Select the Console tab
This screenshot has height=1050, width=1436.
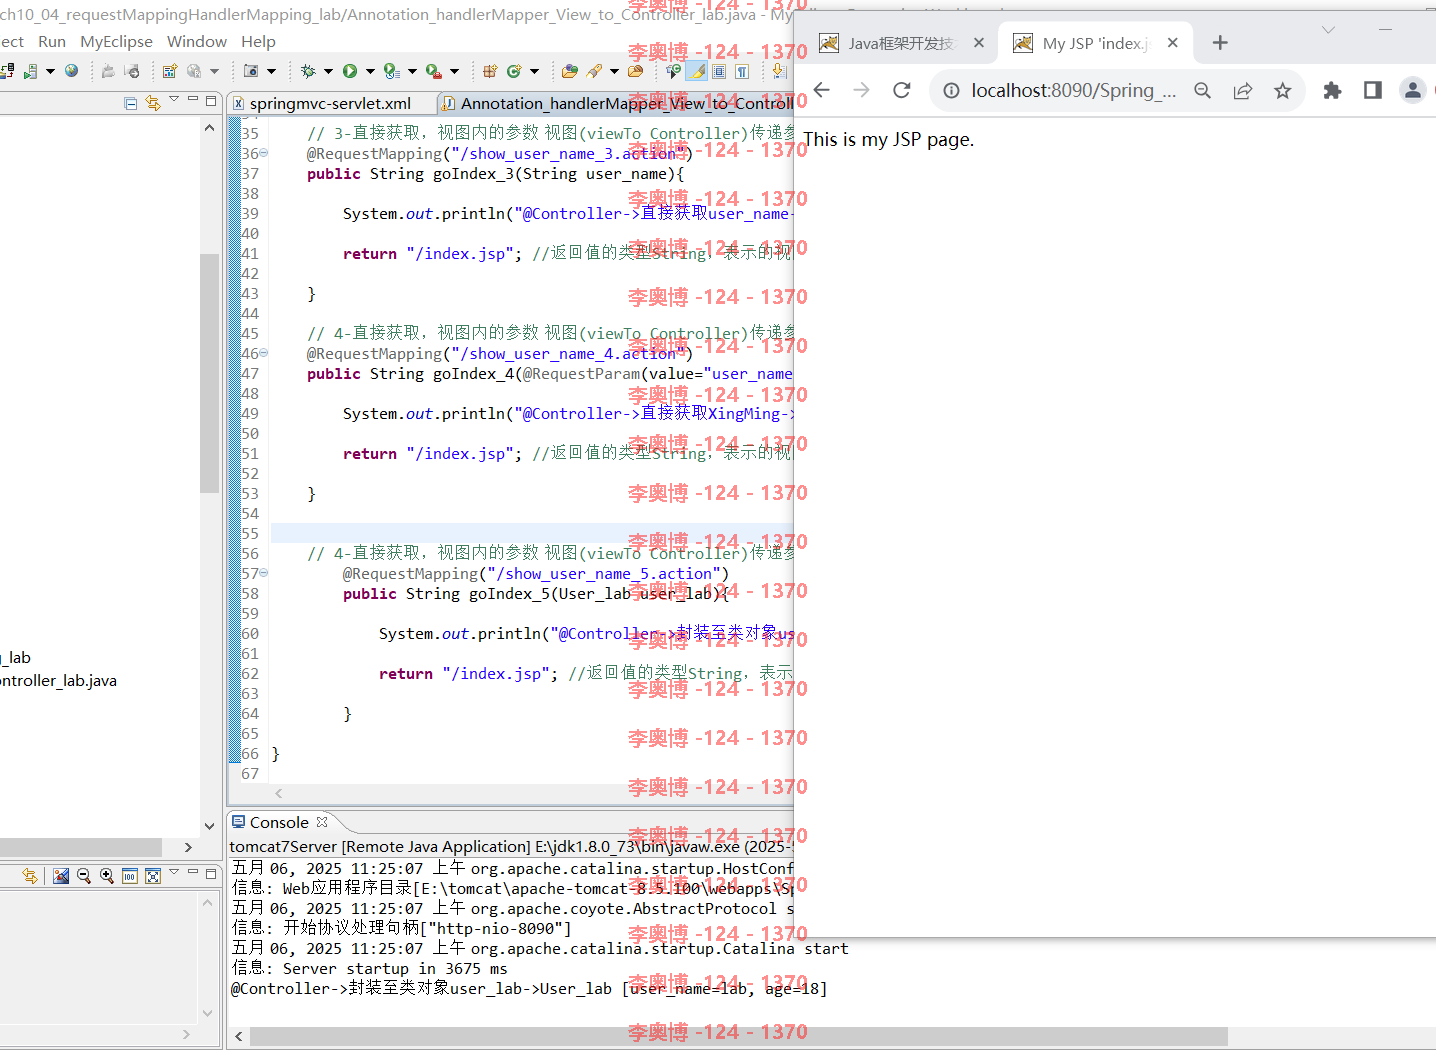[x=280, y=822]
